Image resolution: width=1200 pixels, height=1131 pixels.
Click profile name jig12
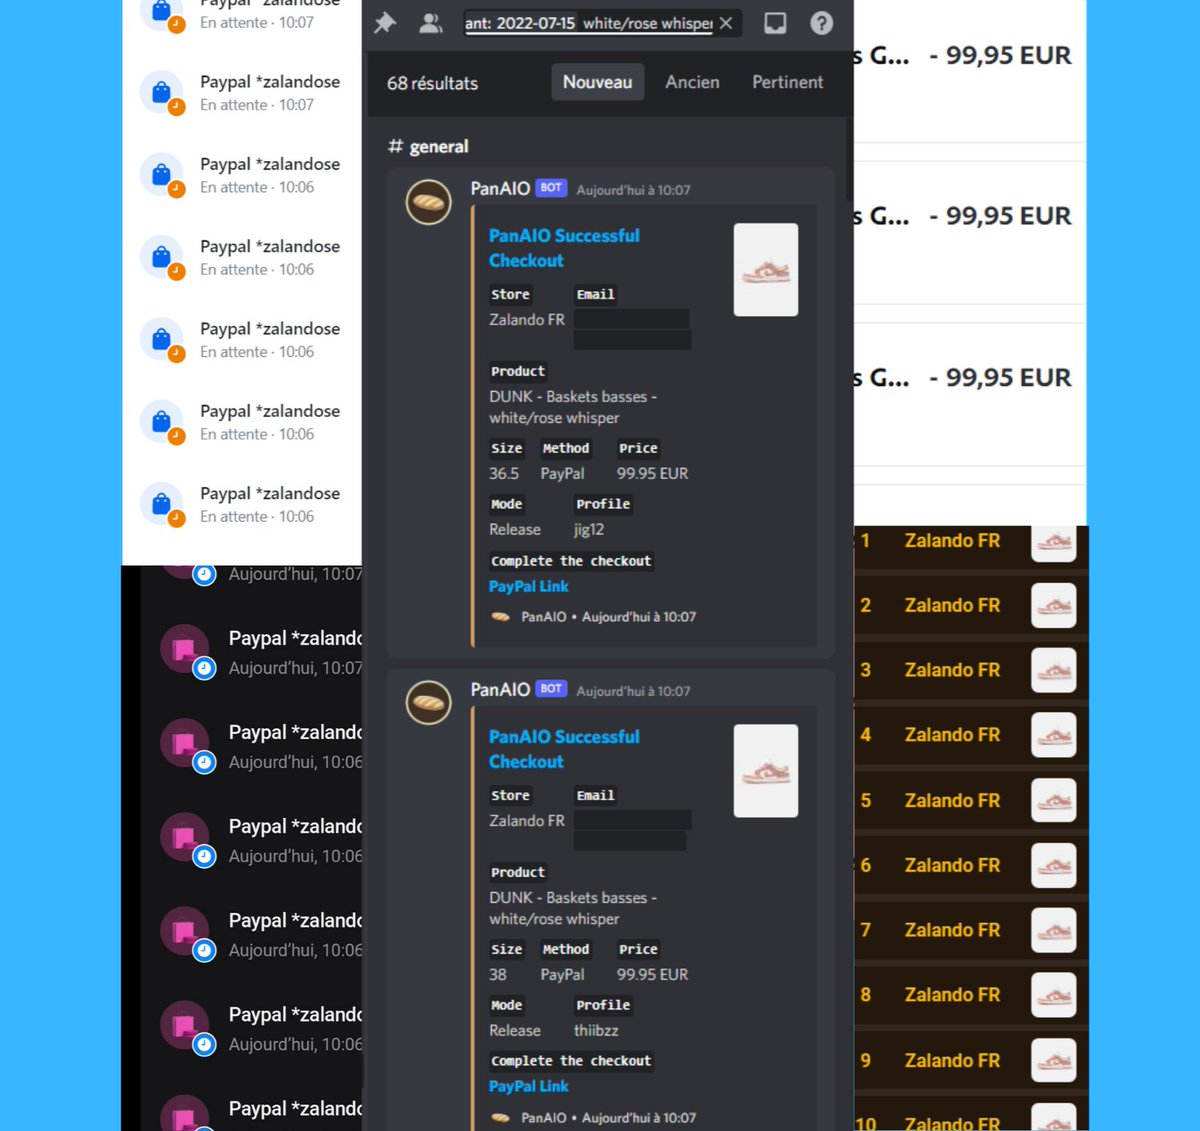coord(589,529)
